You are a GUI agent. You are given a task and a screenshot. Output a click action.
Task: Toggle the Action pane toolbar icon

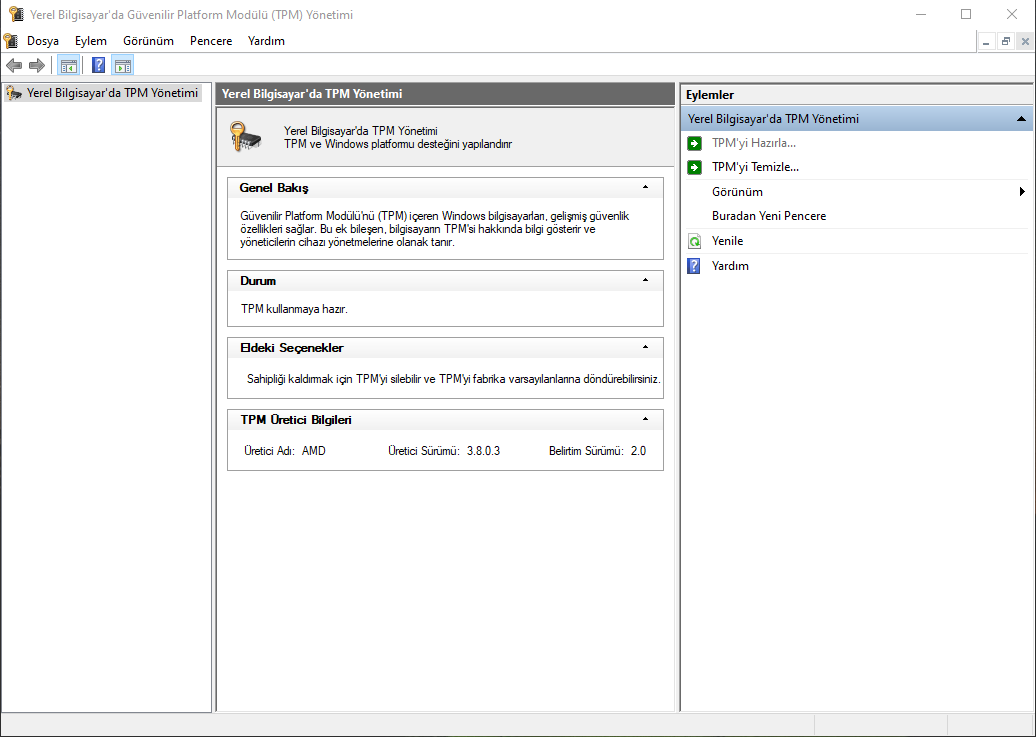pyautogui.click(x=123, y=65)
